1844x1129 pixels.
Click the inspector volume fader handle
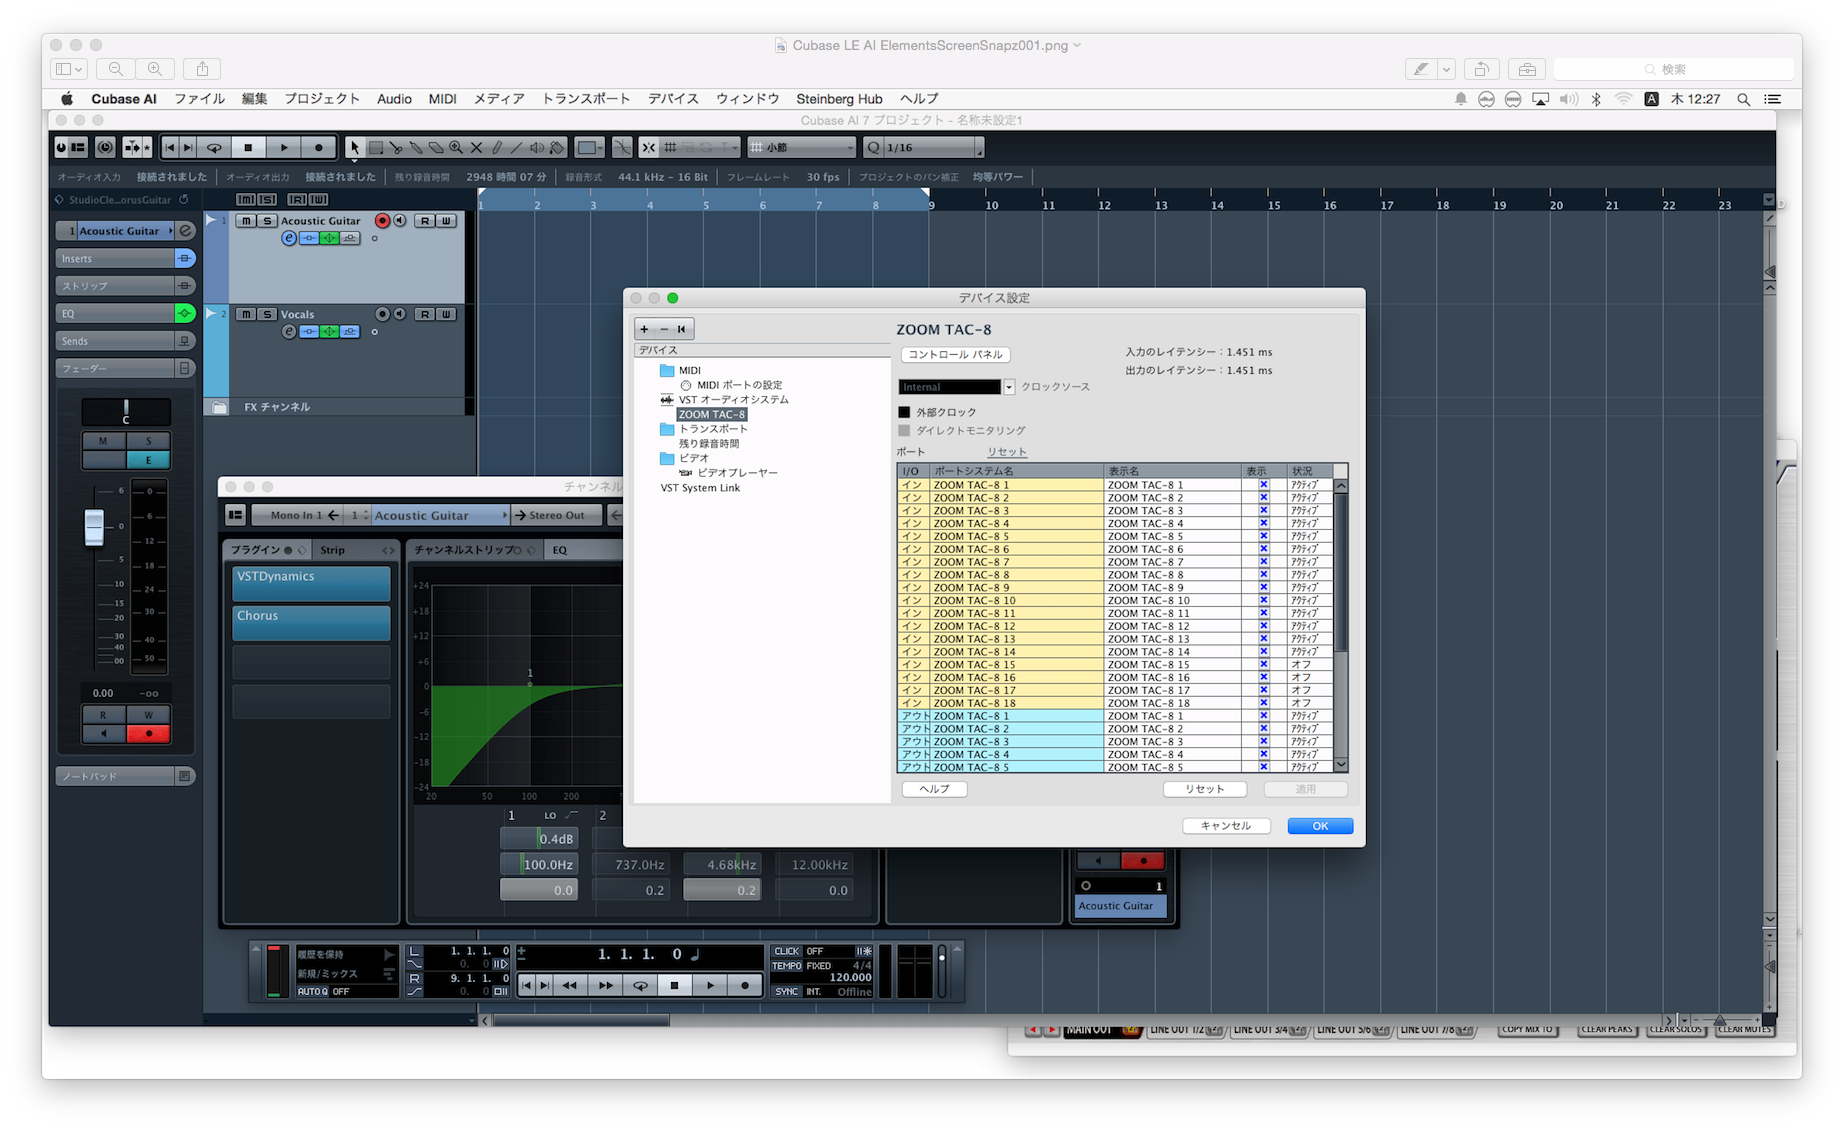click(94, 526)
